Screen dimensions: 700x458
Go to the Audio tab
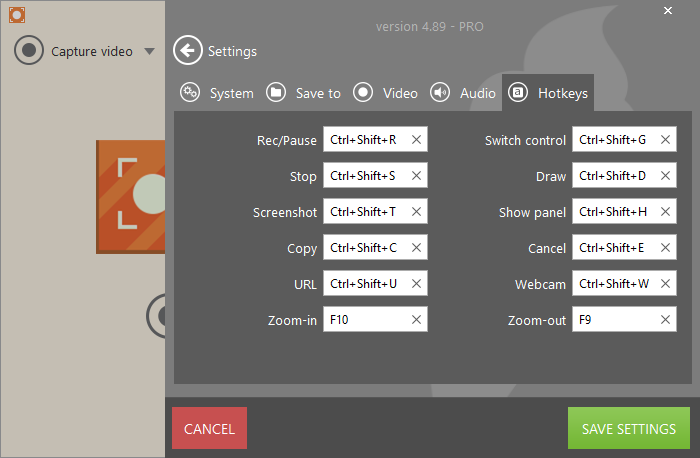click(464, 93)
